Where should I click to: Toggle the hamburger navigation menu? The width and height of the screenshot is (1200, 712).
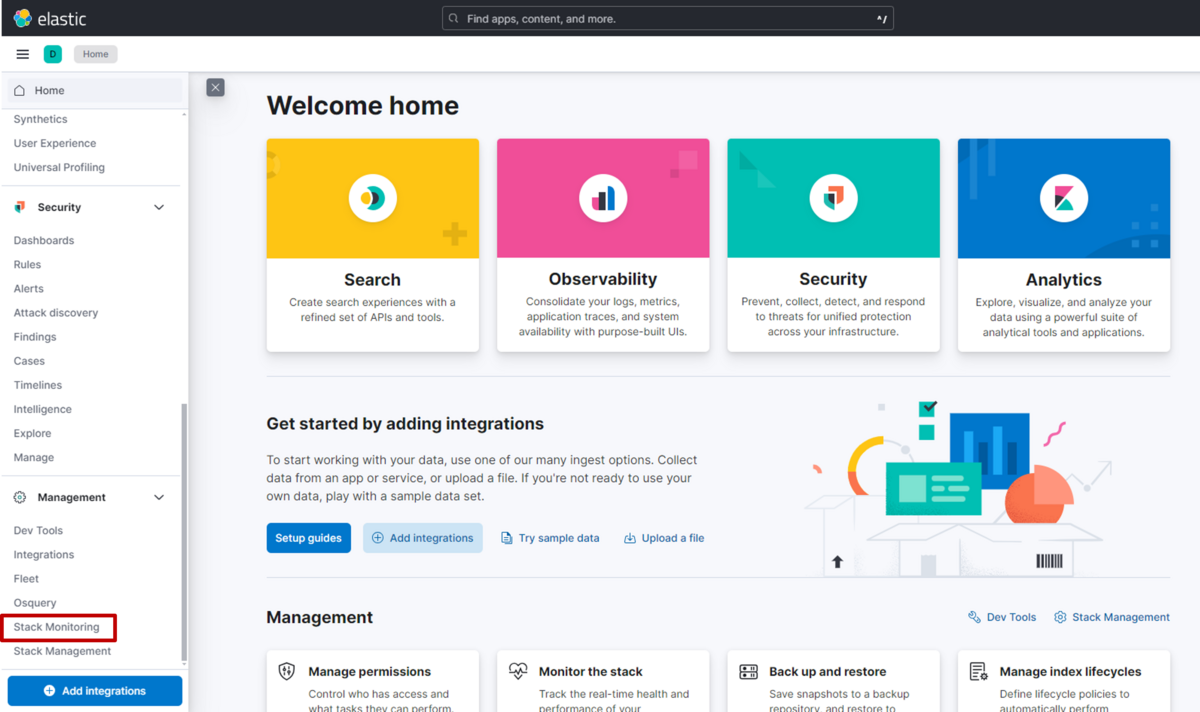click(22, 54)
